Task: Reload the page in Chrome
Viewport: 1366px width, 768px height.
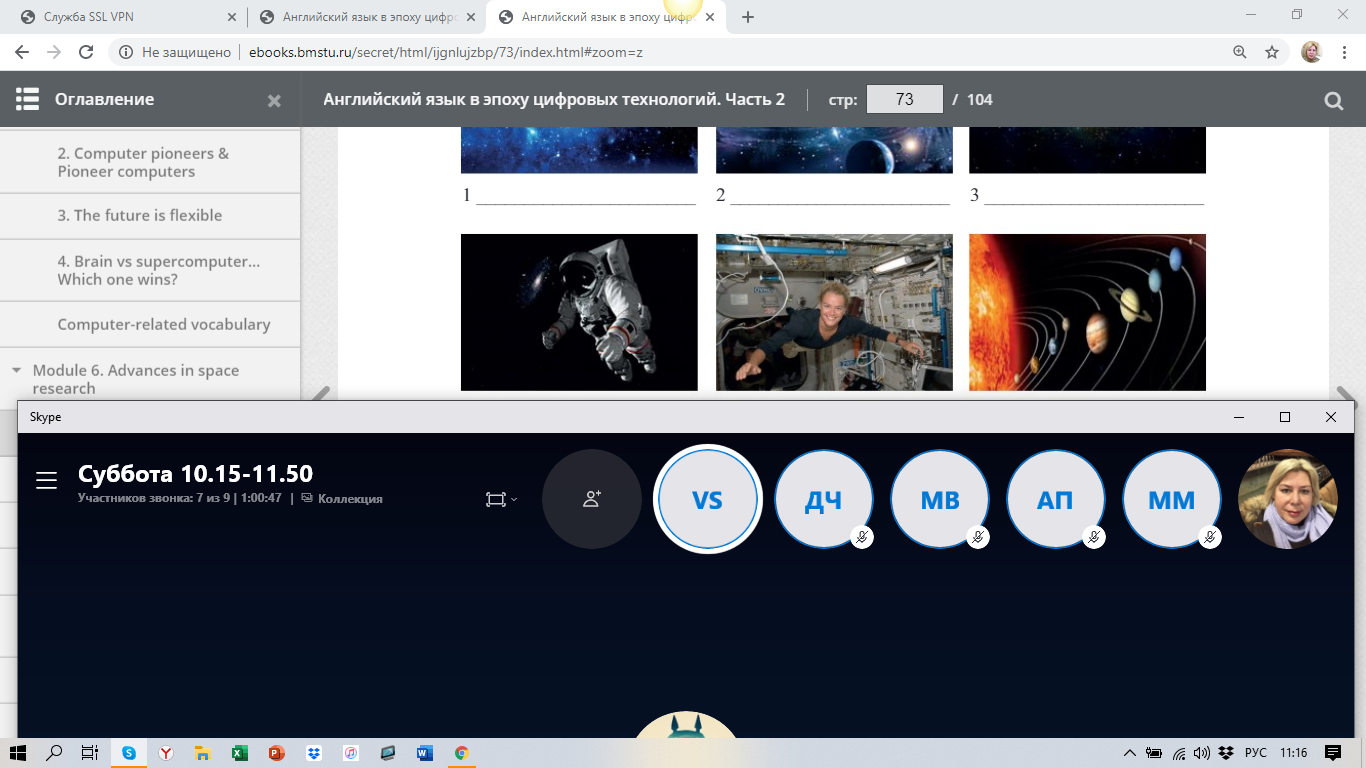Action: (86, 52)
